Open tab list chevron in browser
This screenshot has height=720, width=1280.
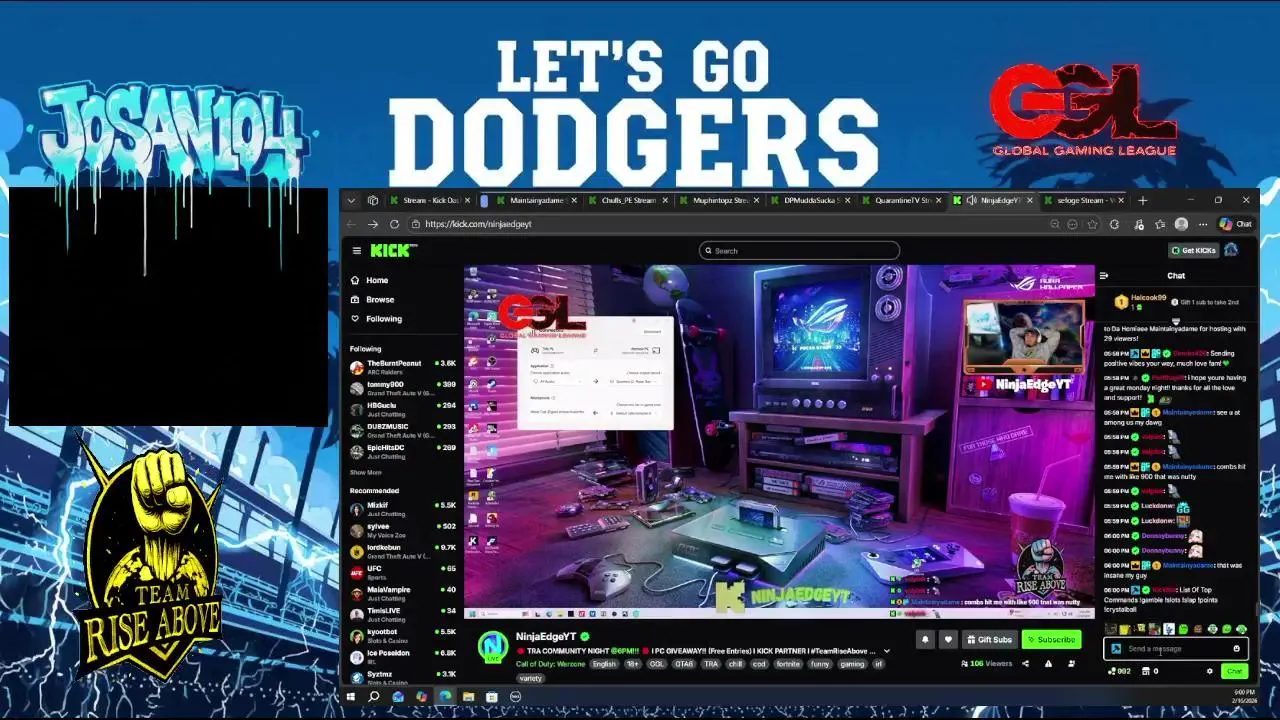pyautogui.click(x=351, y=200)
